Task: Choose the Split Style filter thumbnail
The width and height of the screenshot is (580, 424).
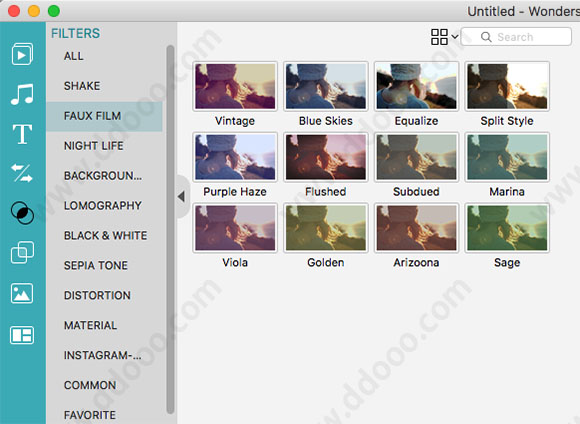Action: [507, 86]
